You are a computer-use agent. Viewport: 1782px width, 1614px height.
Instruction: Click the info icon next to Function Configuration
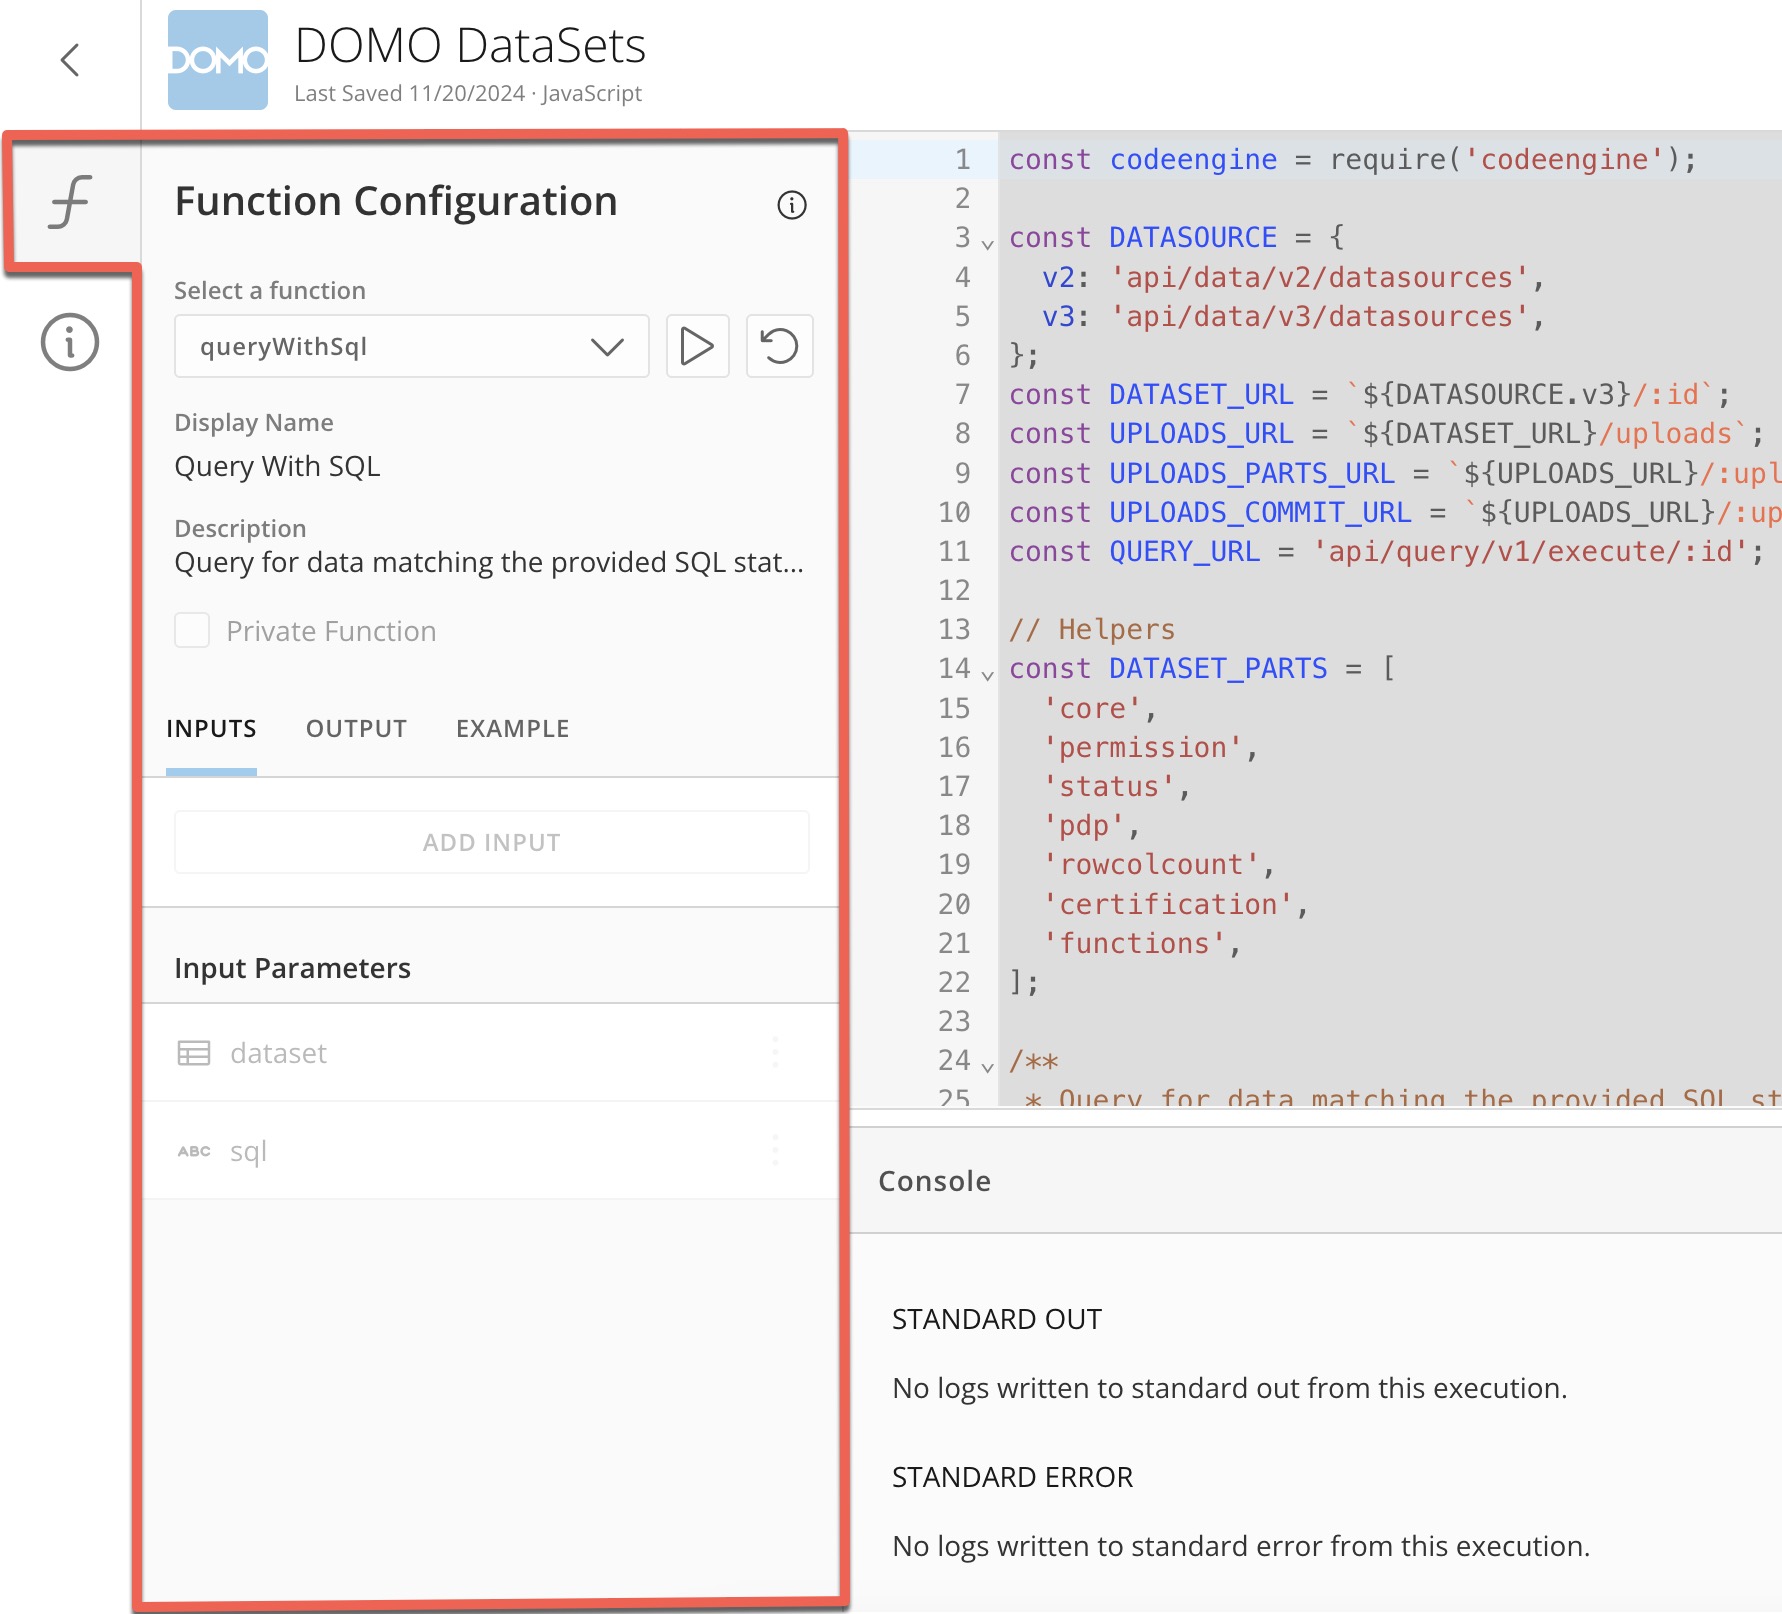coord(790,205)
